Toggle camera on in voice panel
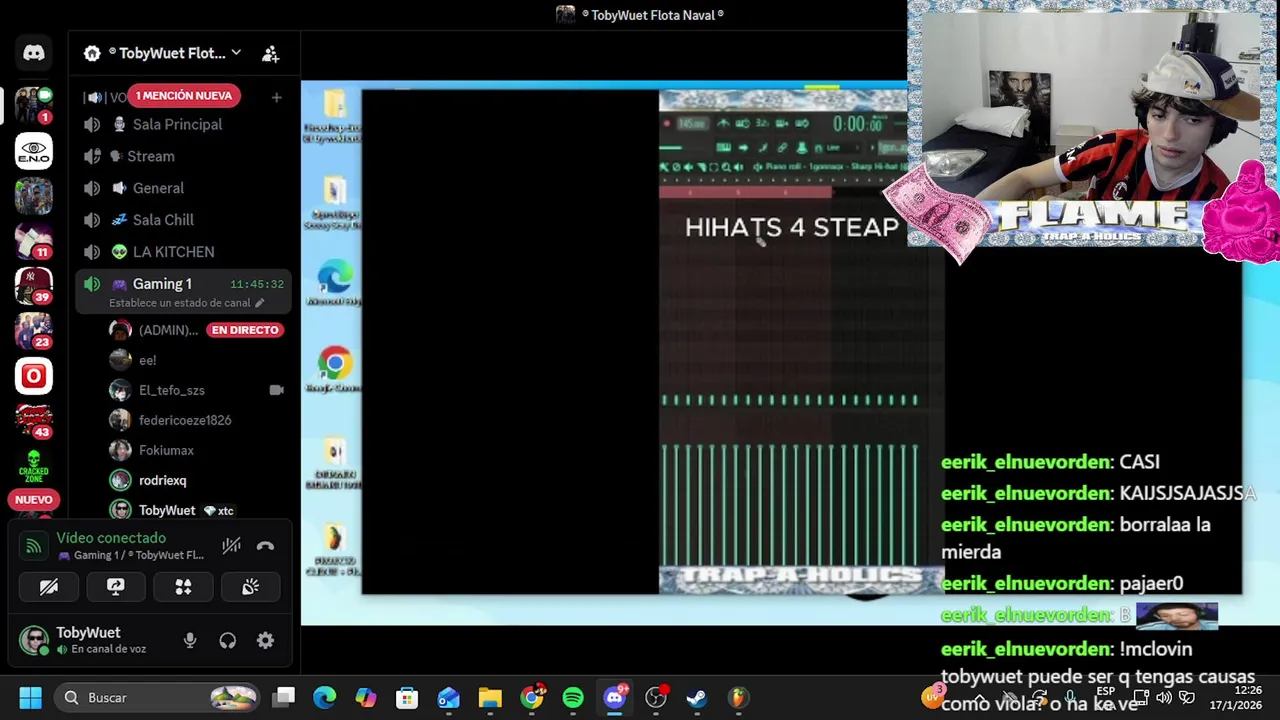Image resolution: width=1280 pixels, height=720 pixels. pyautogui.click(x=48, y=587)
